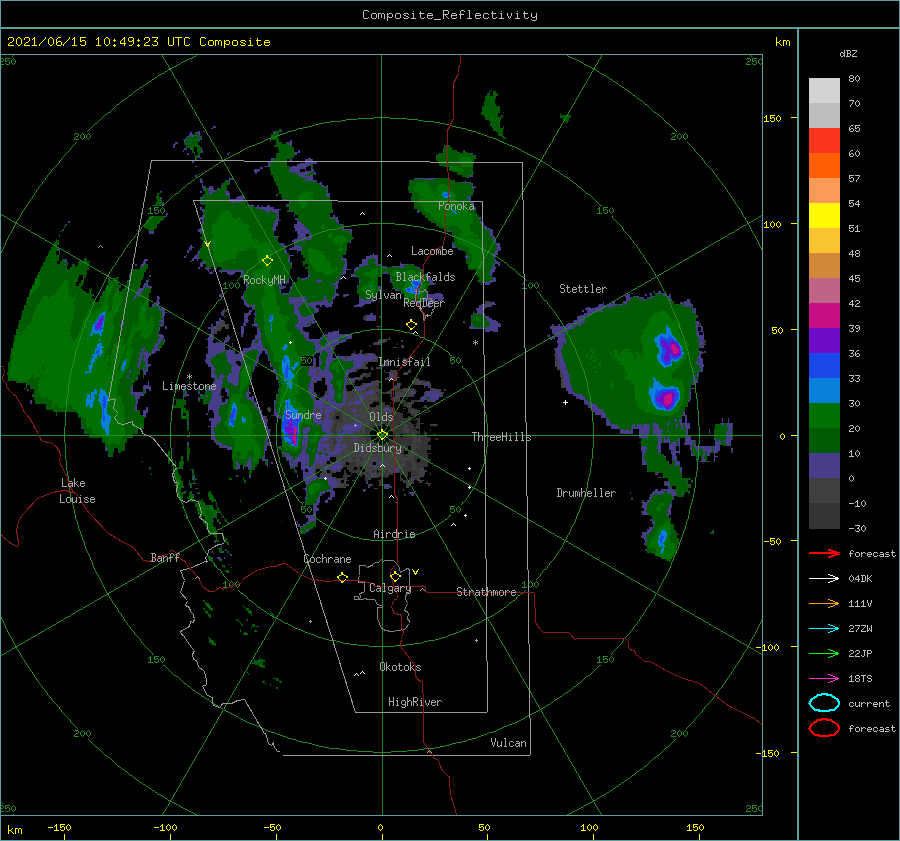Select the red forecast arrow legend icon

click(x=824, y=553)
